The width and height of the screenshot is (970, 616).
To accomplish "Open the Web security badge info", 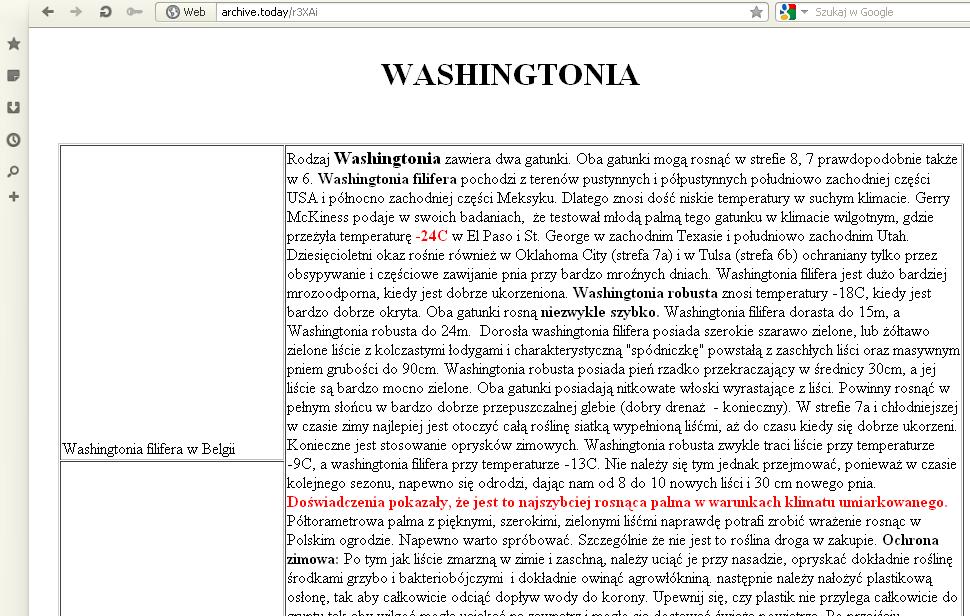I will click(x=186, y=12).
